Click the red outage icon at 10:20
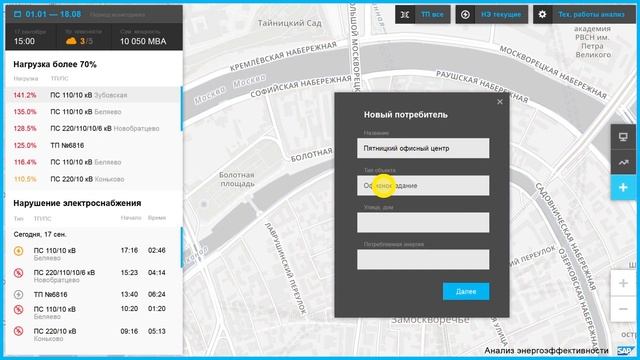The width and height of the screenshot is (640, 360). point(18,309)
